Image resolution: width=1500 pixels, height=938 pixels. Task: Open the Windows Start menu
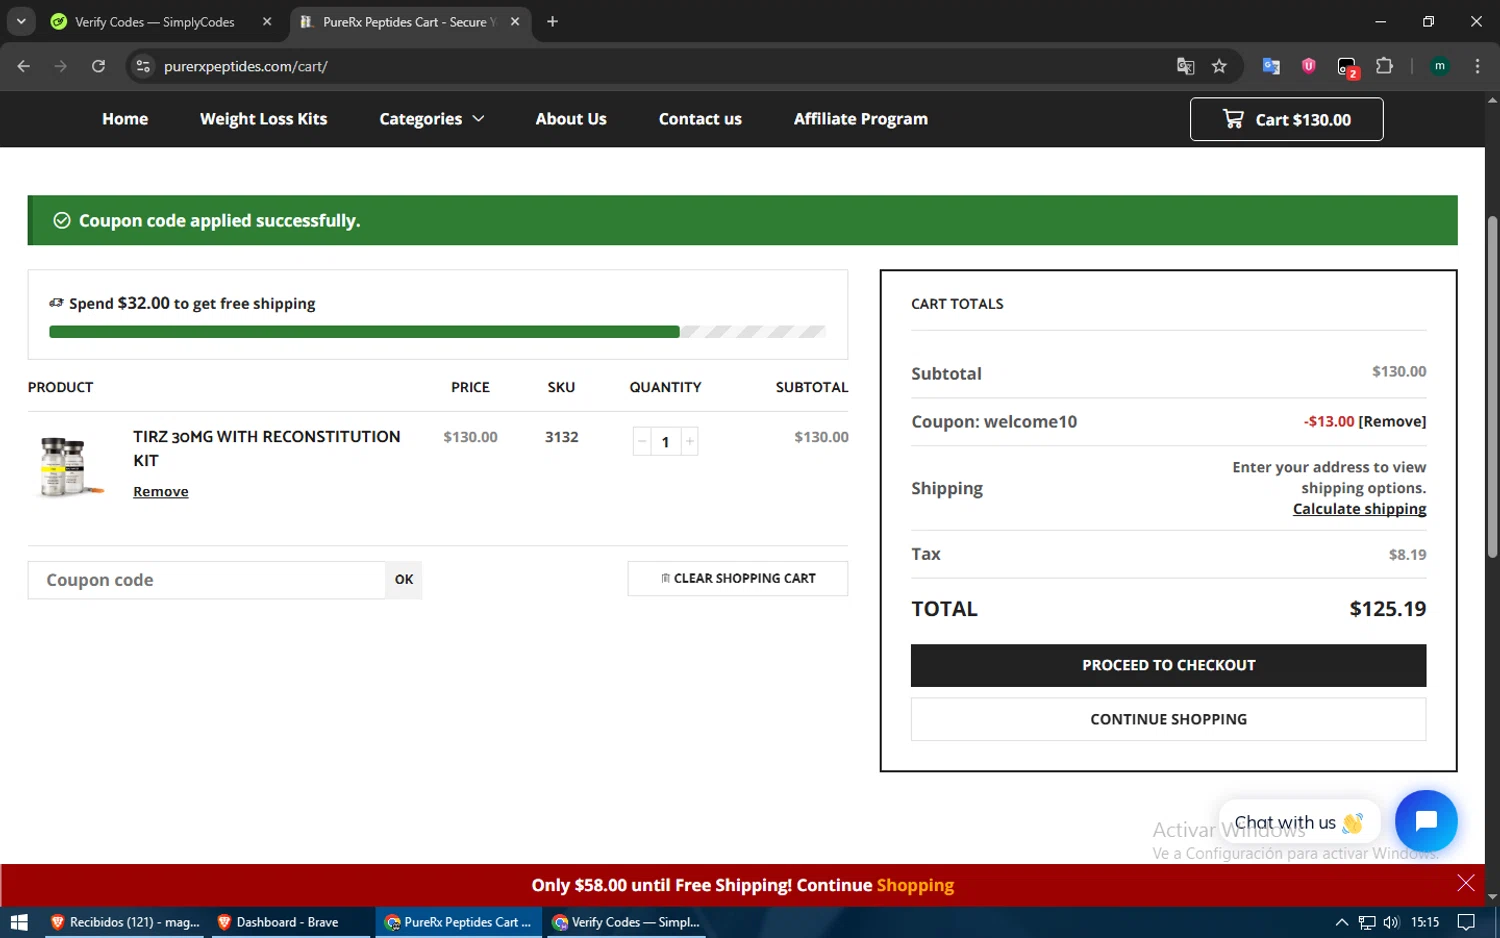tap(19, 922)
